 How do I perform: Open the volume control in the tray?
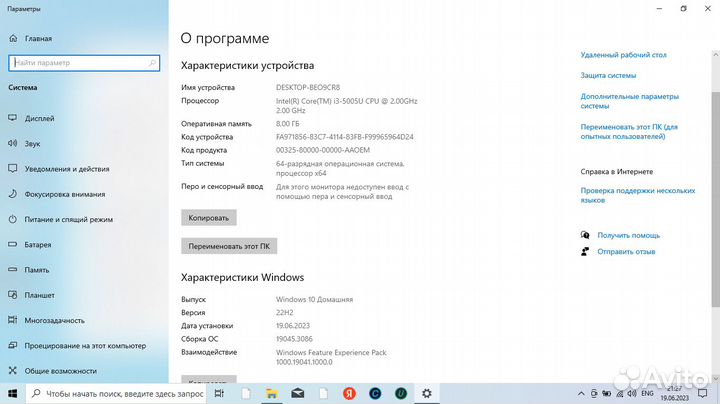pos(632,393)
